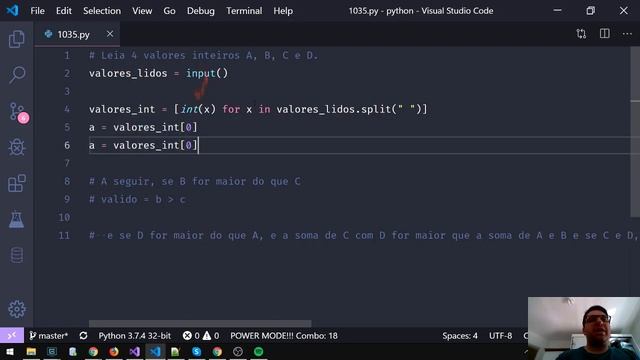
Task: Open the Help menu
Action: (x=283, y=11)
